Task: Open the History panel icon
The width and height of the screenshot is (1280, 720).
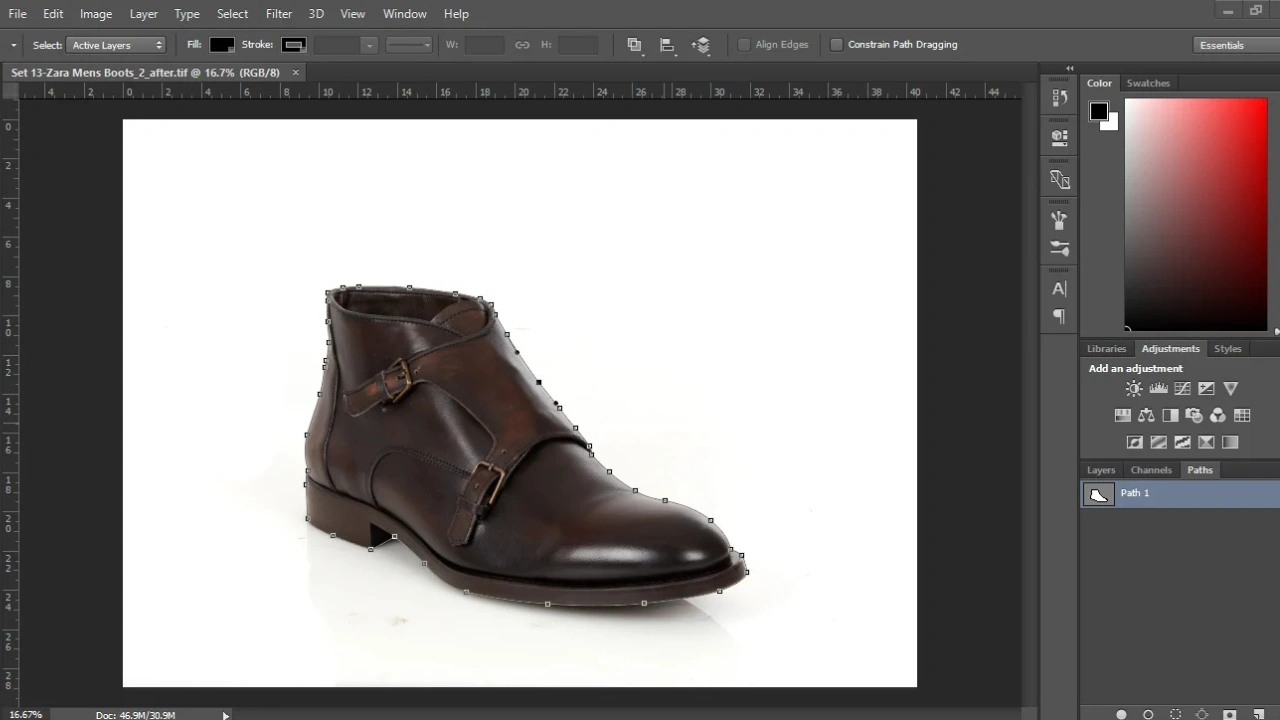Action: click(x=1059, y=97)
